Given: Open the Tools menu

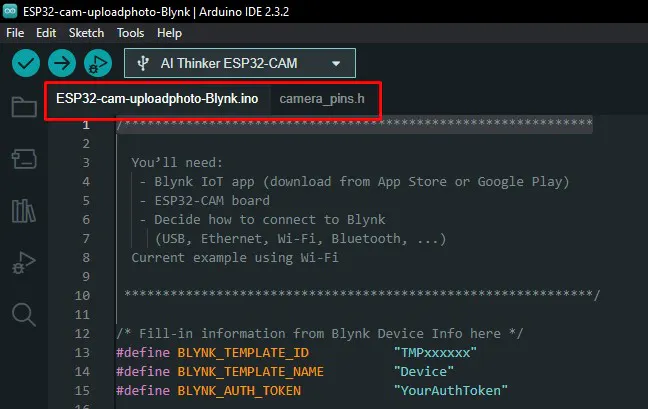Looking at the screenshot, I should click(x=131, y=33).
